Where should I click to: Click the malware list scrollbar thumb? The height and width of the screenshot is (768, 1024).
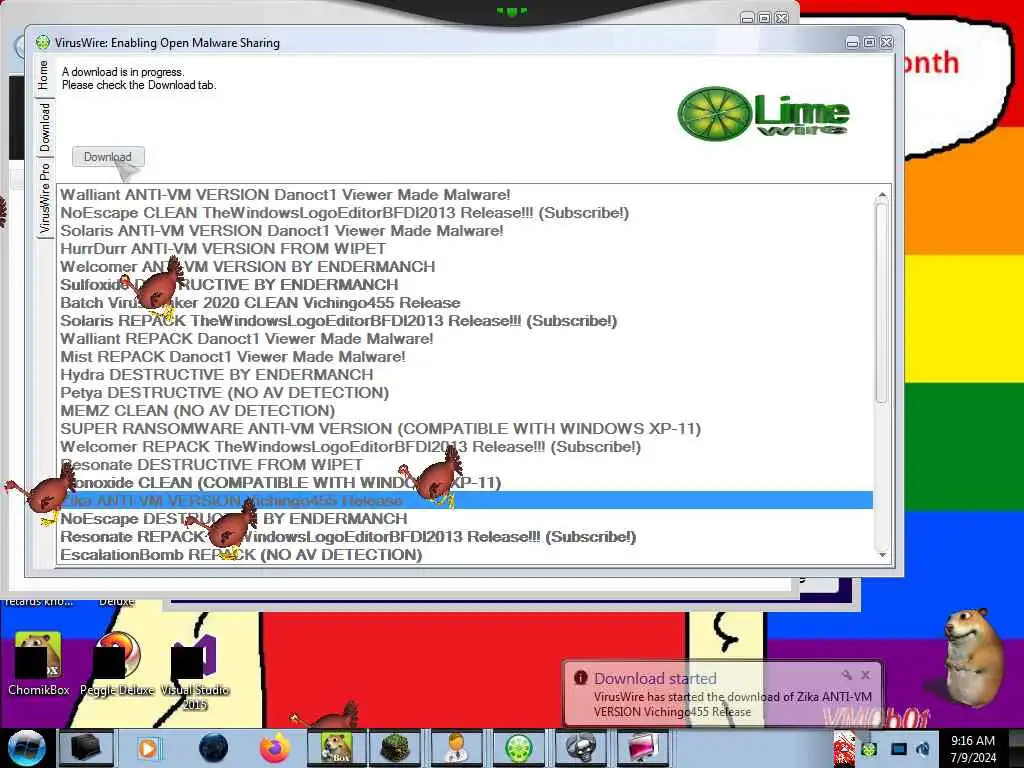[882, 302]
